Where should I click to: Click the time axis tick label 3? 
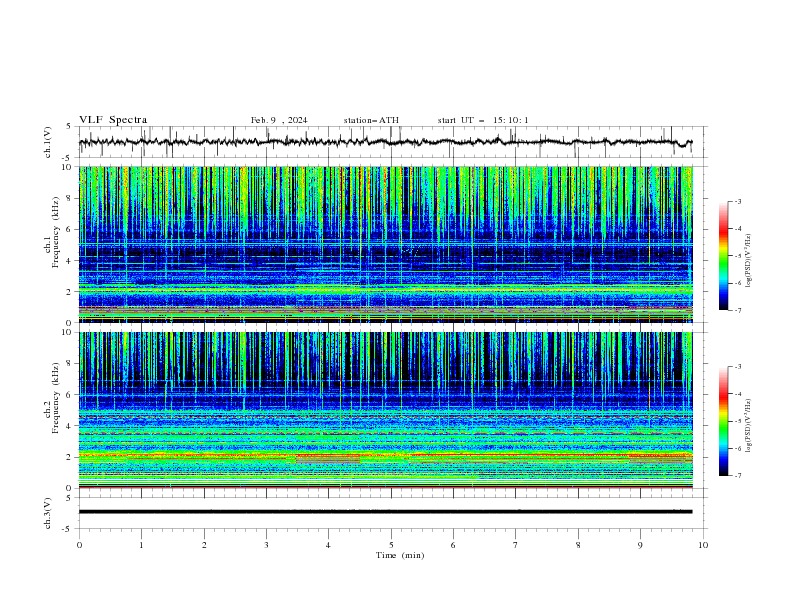(x=266, y=545)
